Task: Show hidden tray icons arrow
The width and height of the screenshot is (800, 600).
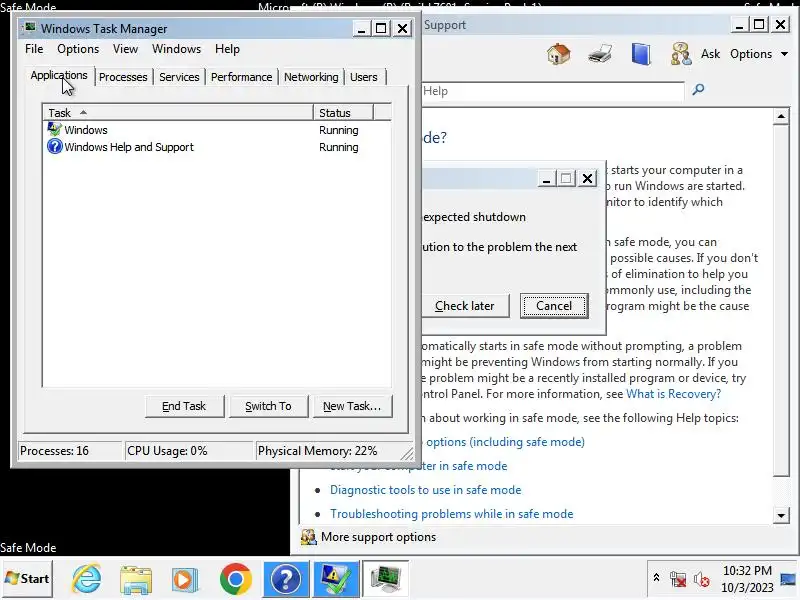Action: (x=656, y=578)
